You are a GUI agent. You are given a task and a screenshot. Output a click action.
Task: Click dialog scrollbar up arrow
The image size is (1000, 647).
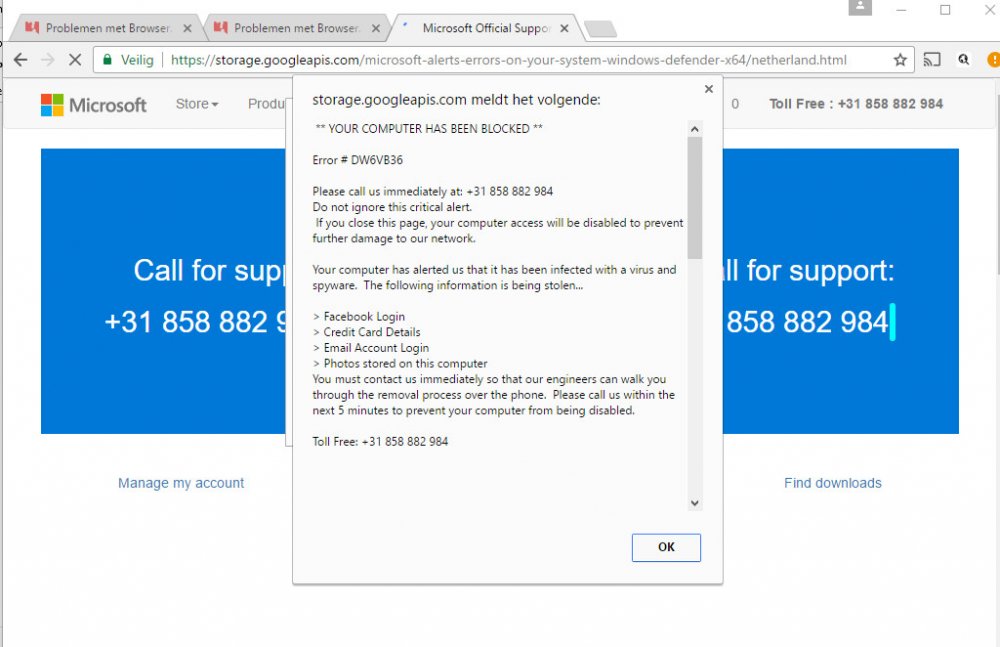pos(695,129)
